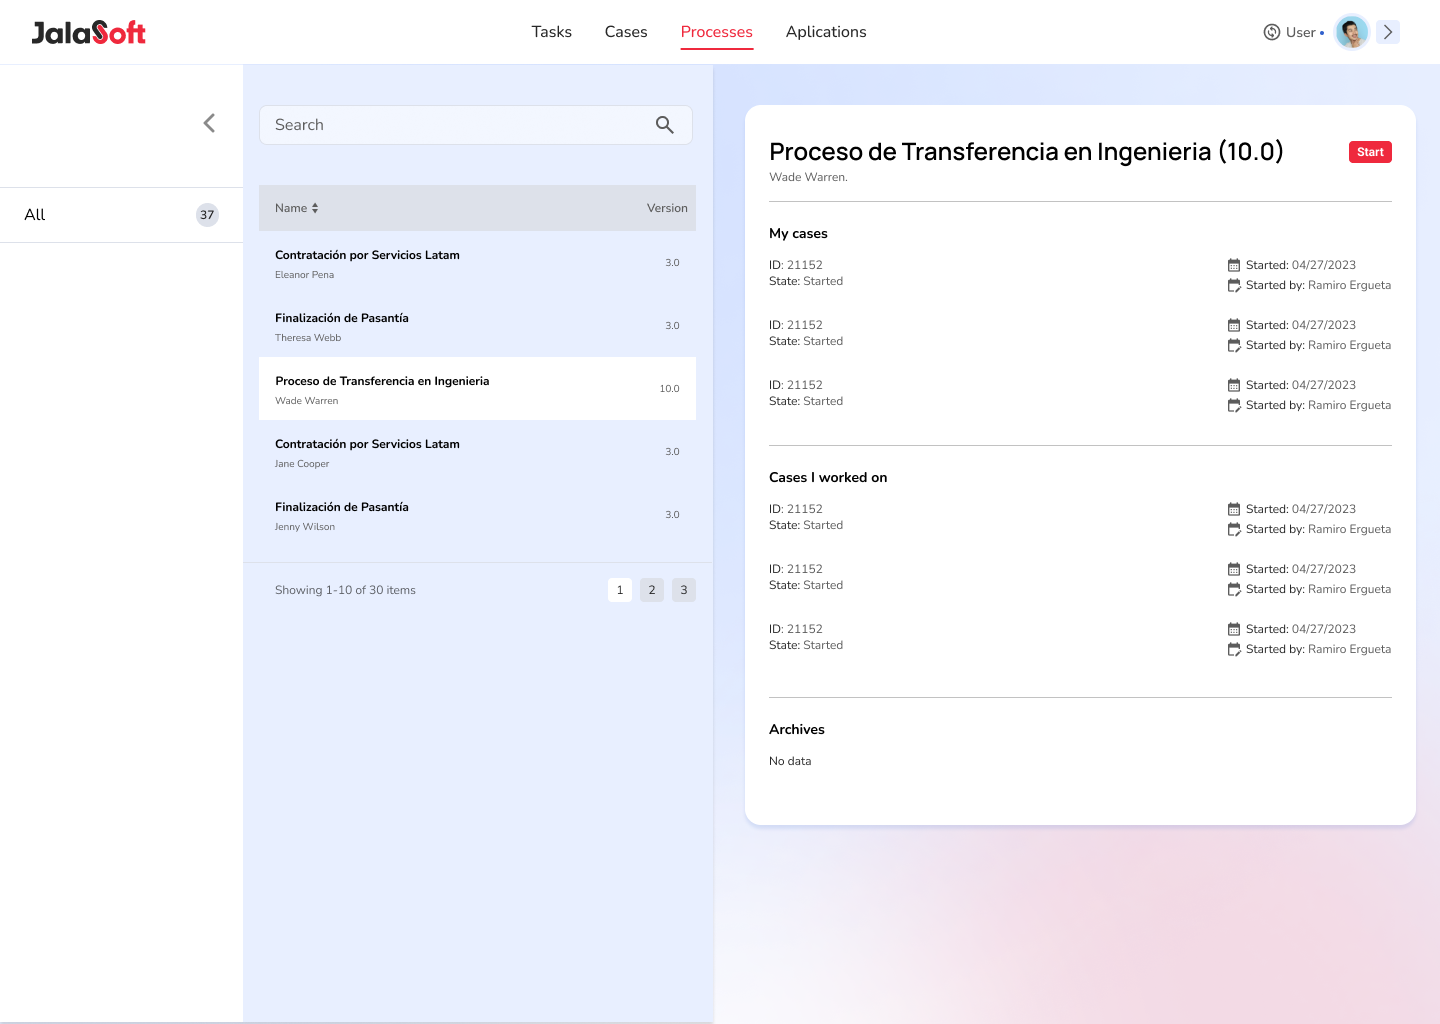Viewport: 1440px width, 1024px height.
Task: Click started-by icon of first My cases entry
Action: (x=1234, y=285)
